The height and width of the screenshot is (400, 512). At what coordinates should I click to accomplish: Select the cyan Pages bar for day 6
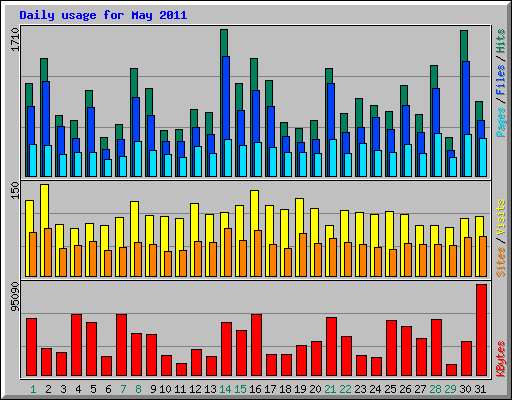[108, 168]
